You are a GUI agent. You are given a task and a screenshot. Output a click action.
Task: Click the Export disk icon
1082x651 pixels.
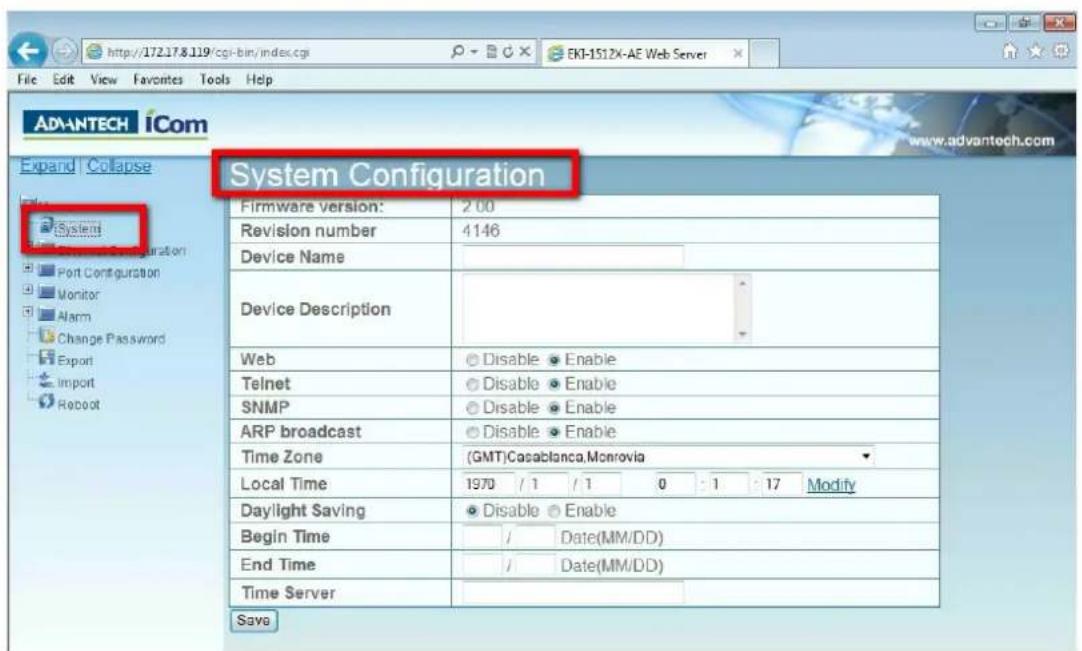point(46,358)
